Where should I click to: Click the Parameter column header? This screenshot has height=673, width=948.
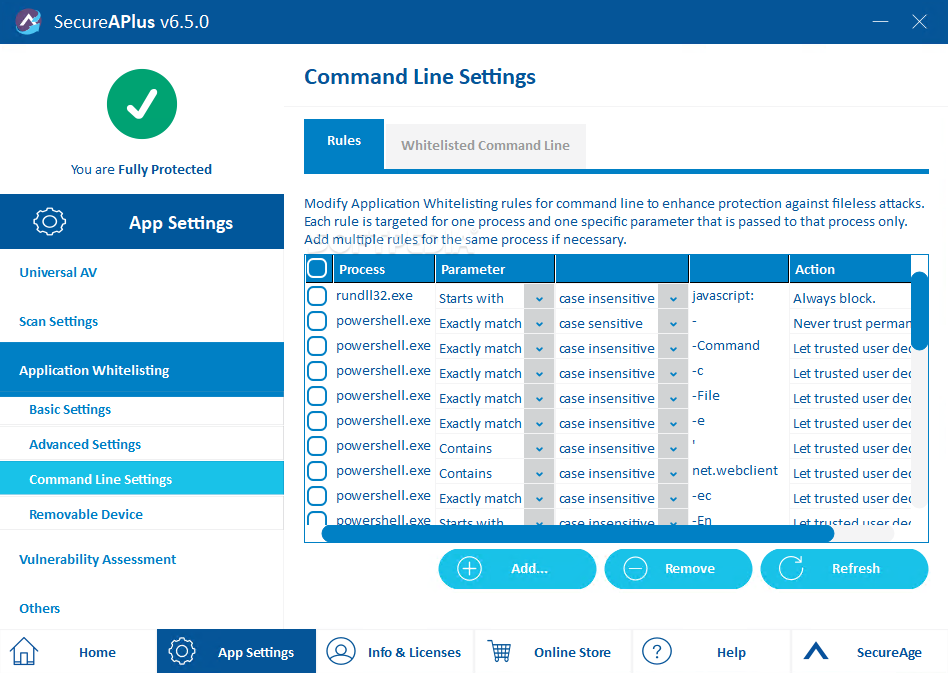point(495,269)
